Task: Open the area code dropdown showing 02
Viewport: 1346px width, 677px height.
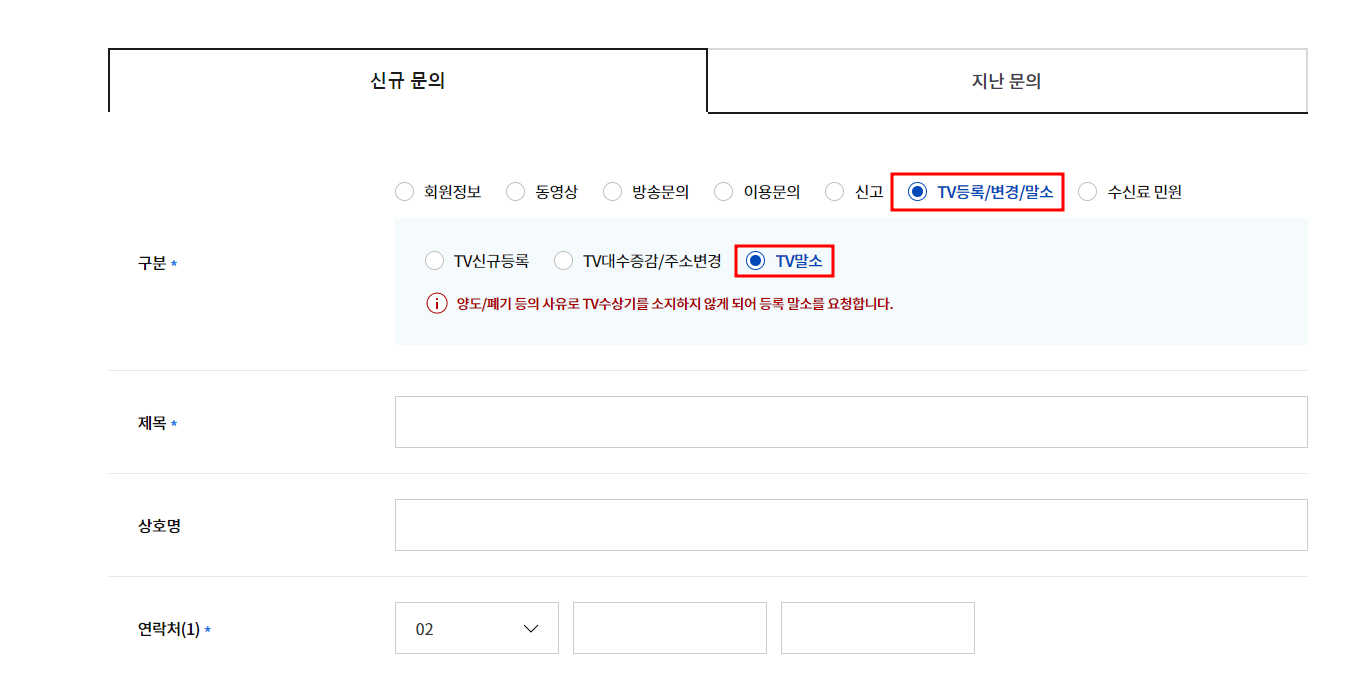Action: pyautogui.click(x=477, y=628)
